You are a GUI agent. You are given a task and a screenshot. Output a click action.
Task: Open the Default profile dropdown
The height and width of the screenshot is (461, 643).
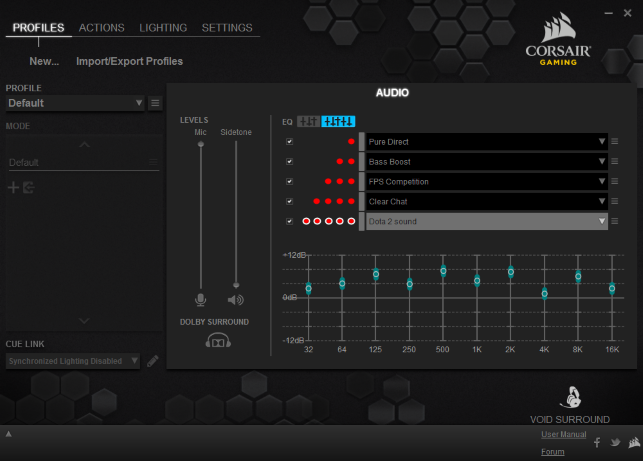point(75,103)
